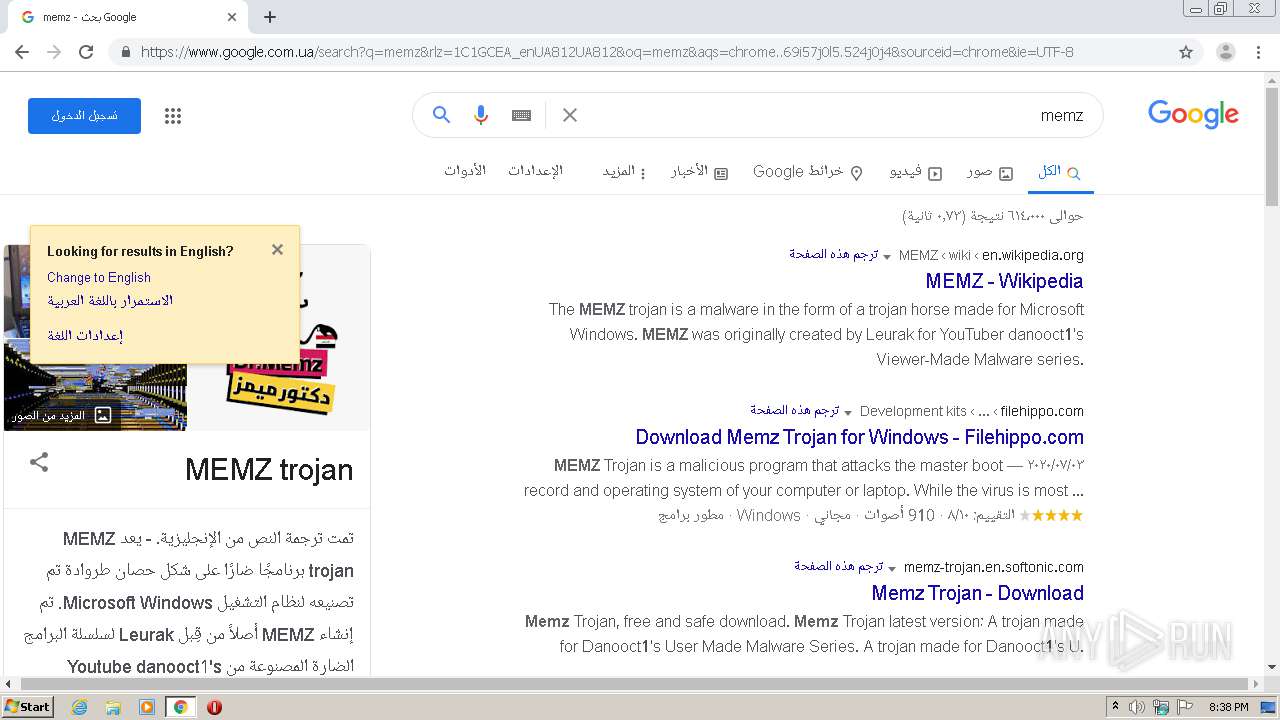Viewport: 1280px width, 720px height.
Task: Reload the page with refresh icon
Action: coord(86,52)
